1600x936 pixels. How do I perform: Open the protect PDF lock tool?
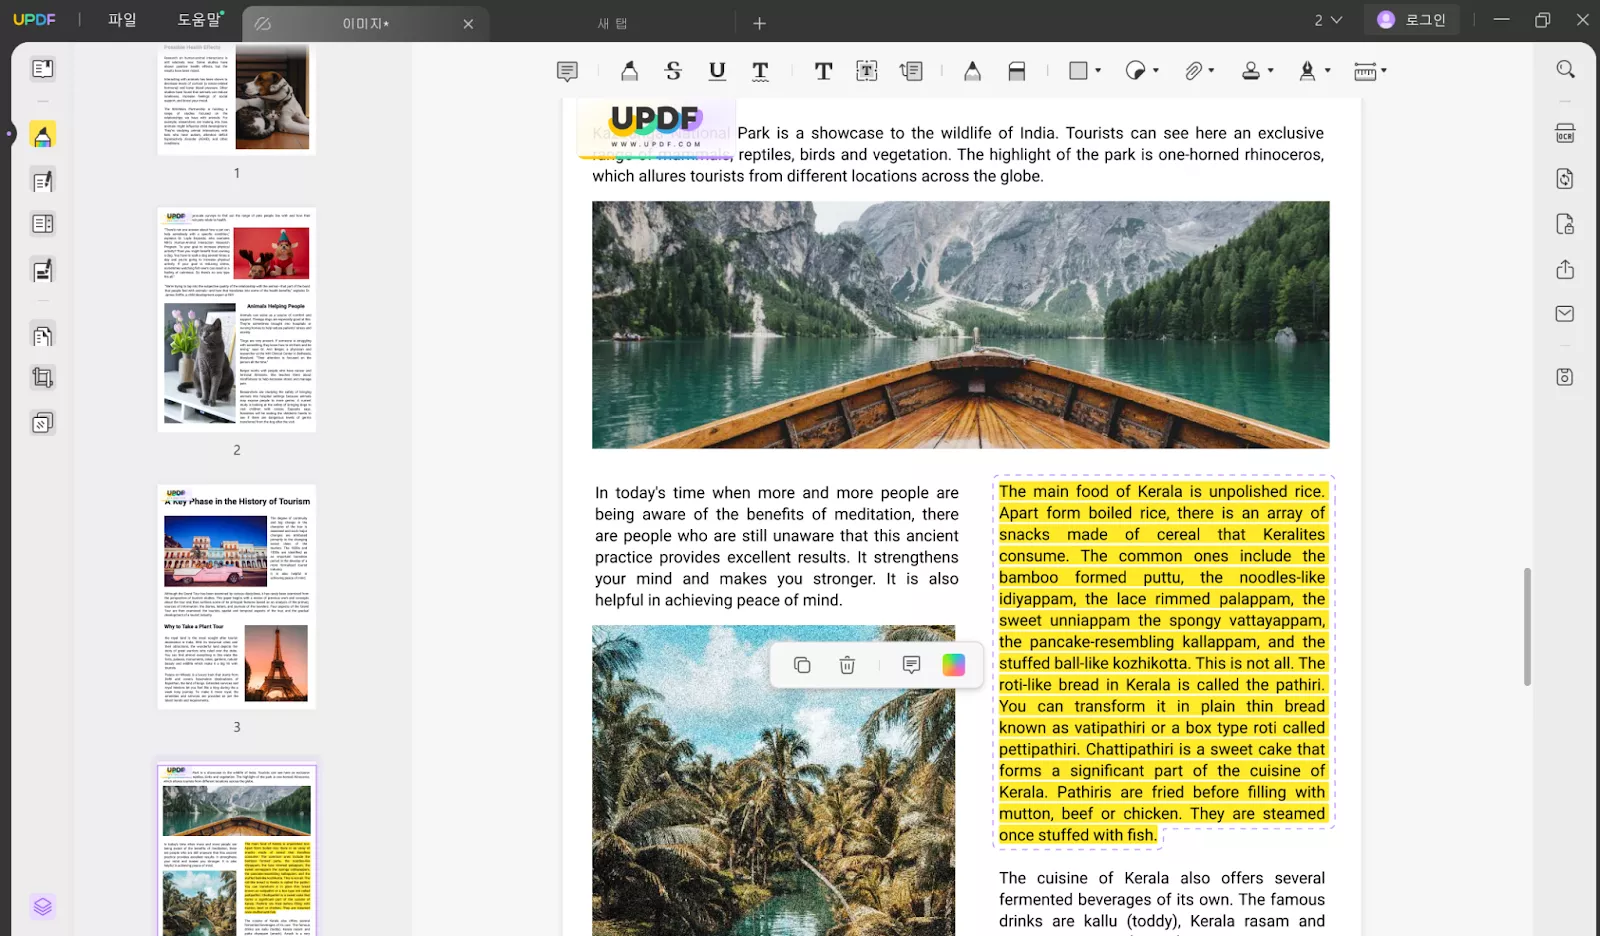(x=1565, y=224)
